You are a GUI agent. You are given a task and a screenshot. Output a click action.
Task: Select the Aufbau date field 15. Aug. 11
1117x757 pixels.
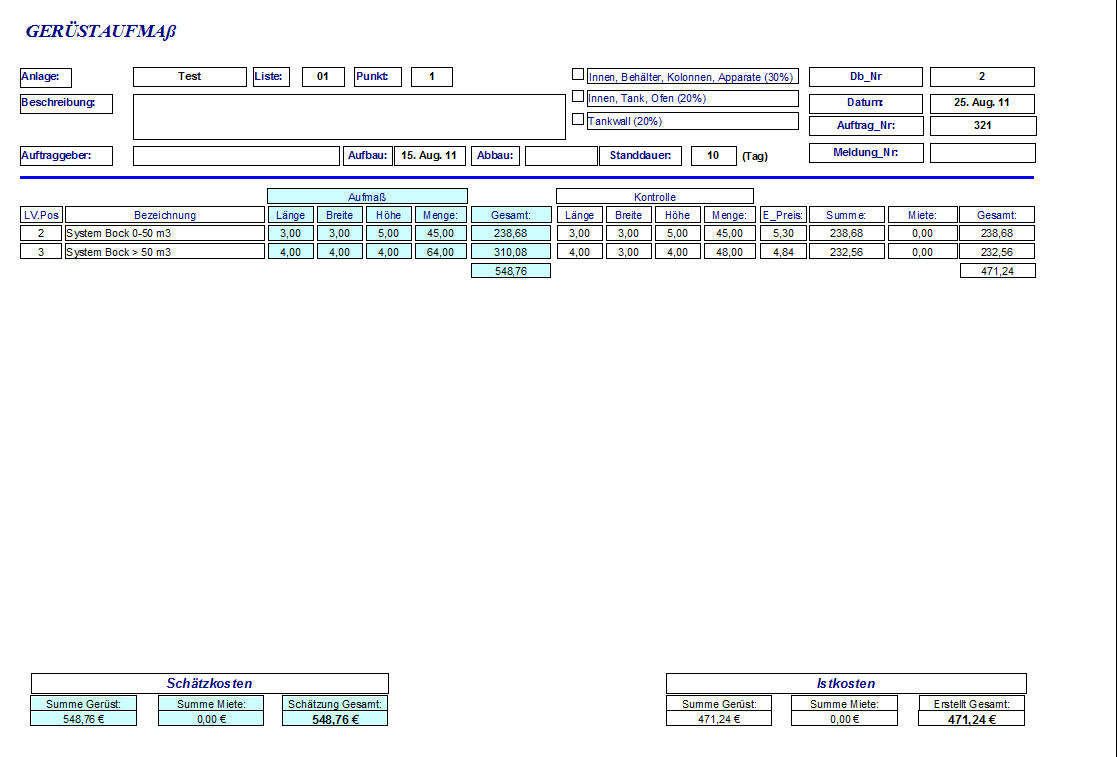[429, 156]
